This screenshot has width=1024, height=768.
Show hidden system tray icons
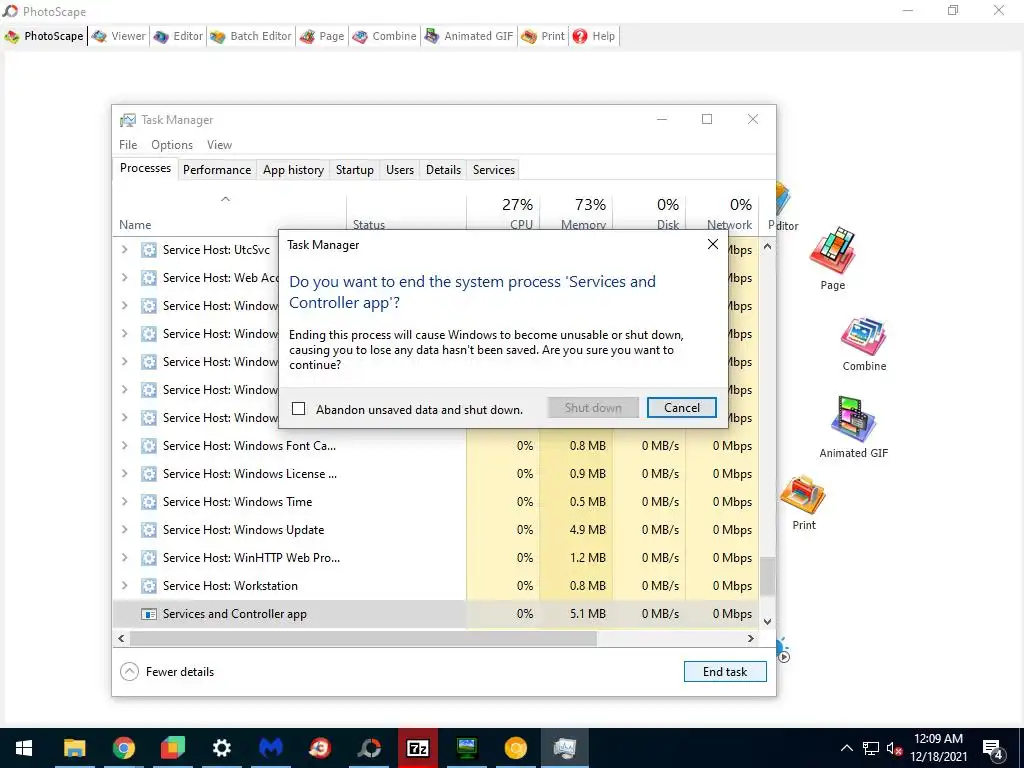tap(846, 748)
